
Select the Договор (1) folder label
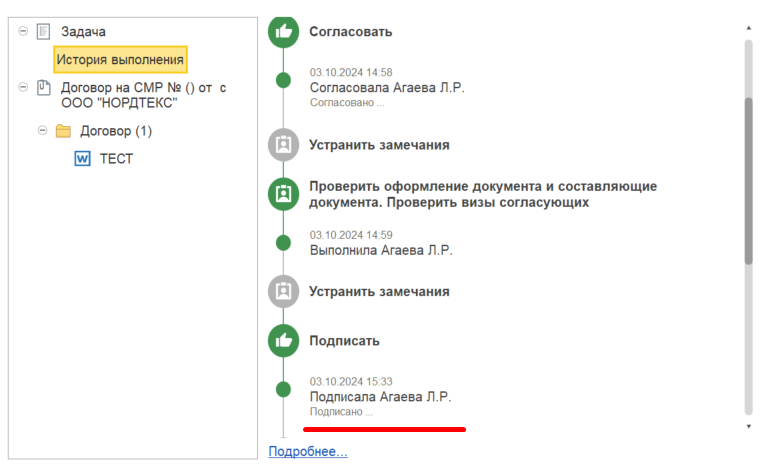coord(116,131)
